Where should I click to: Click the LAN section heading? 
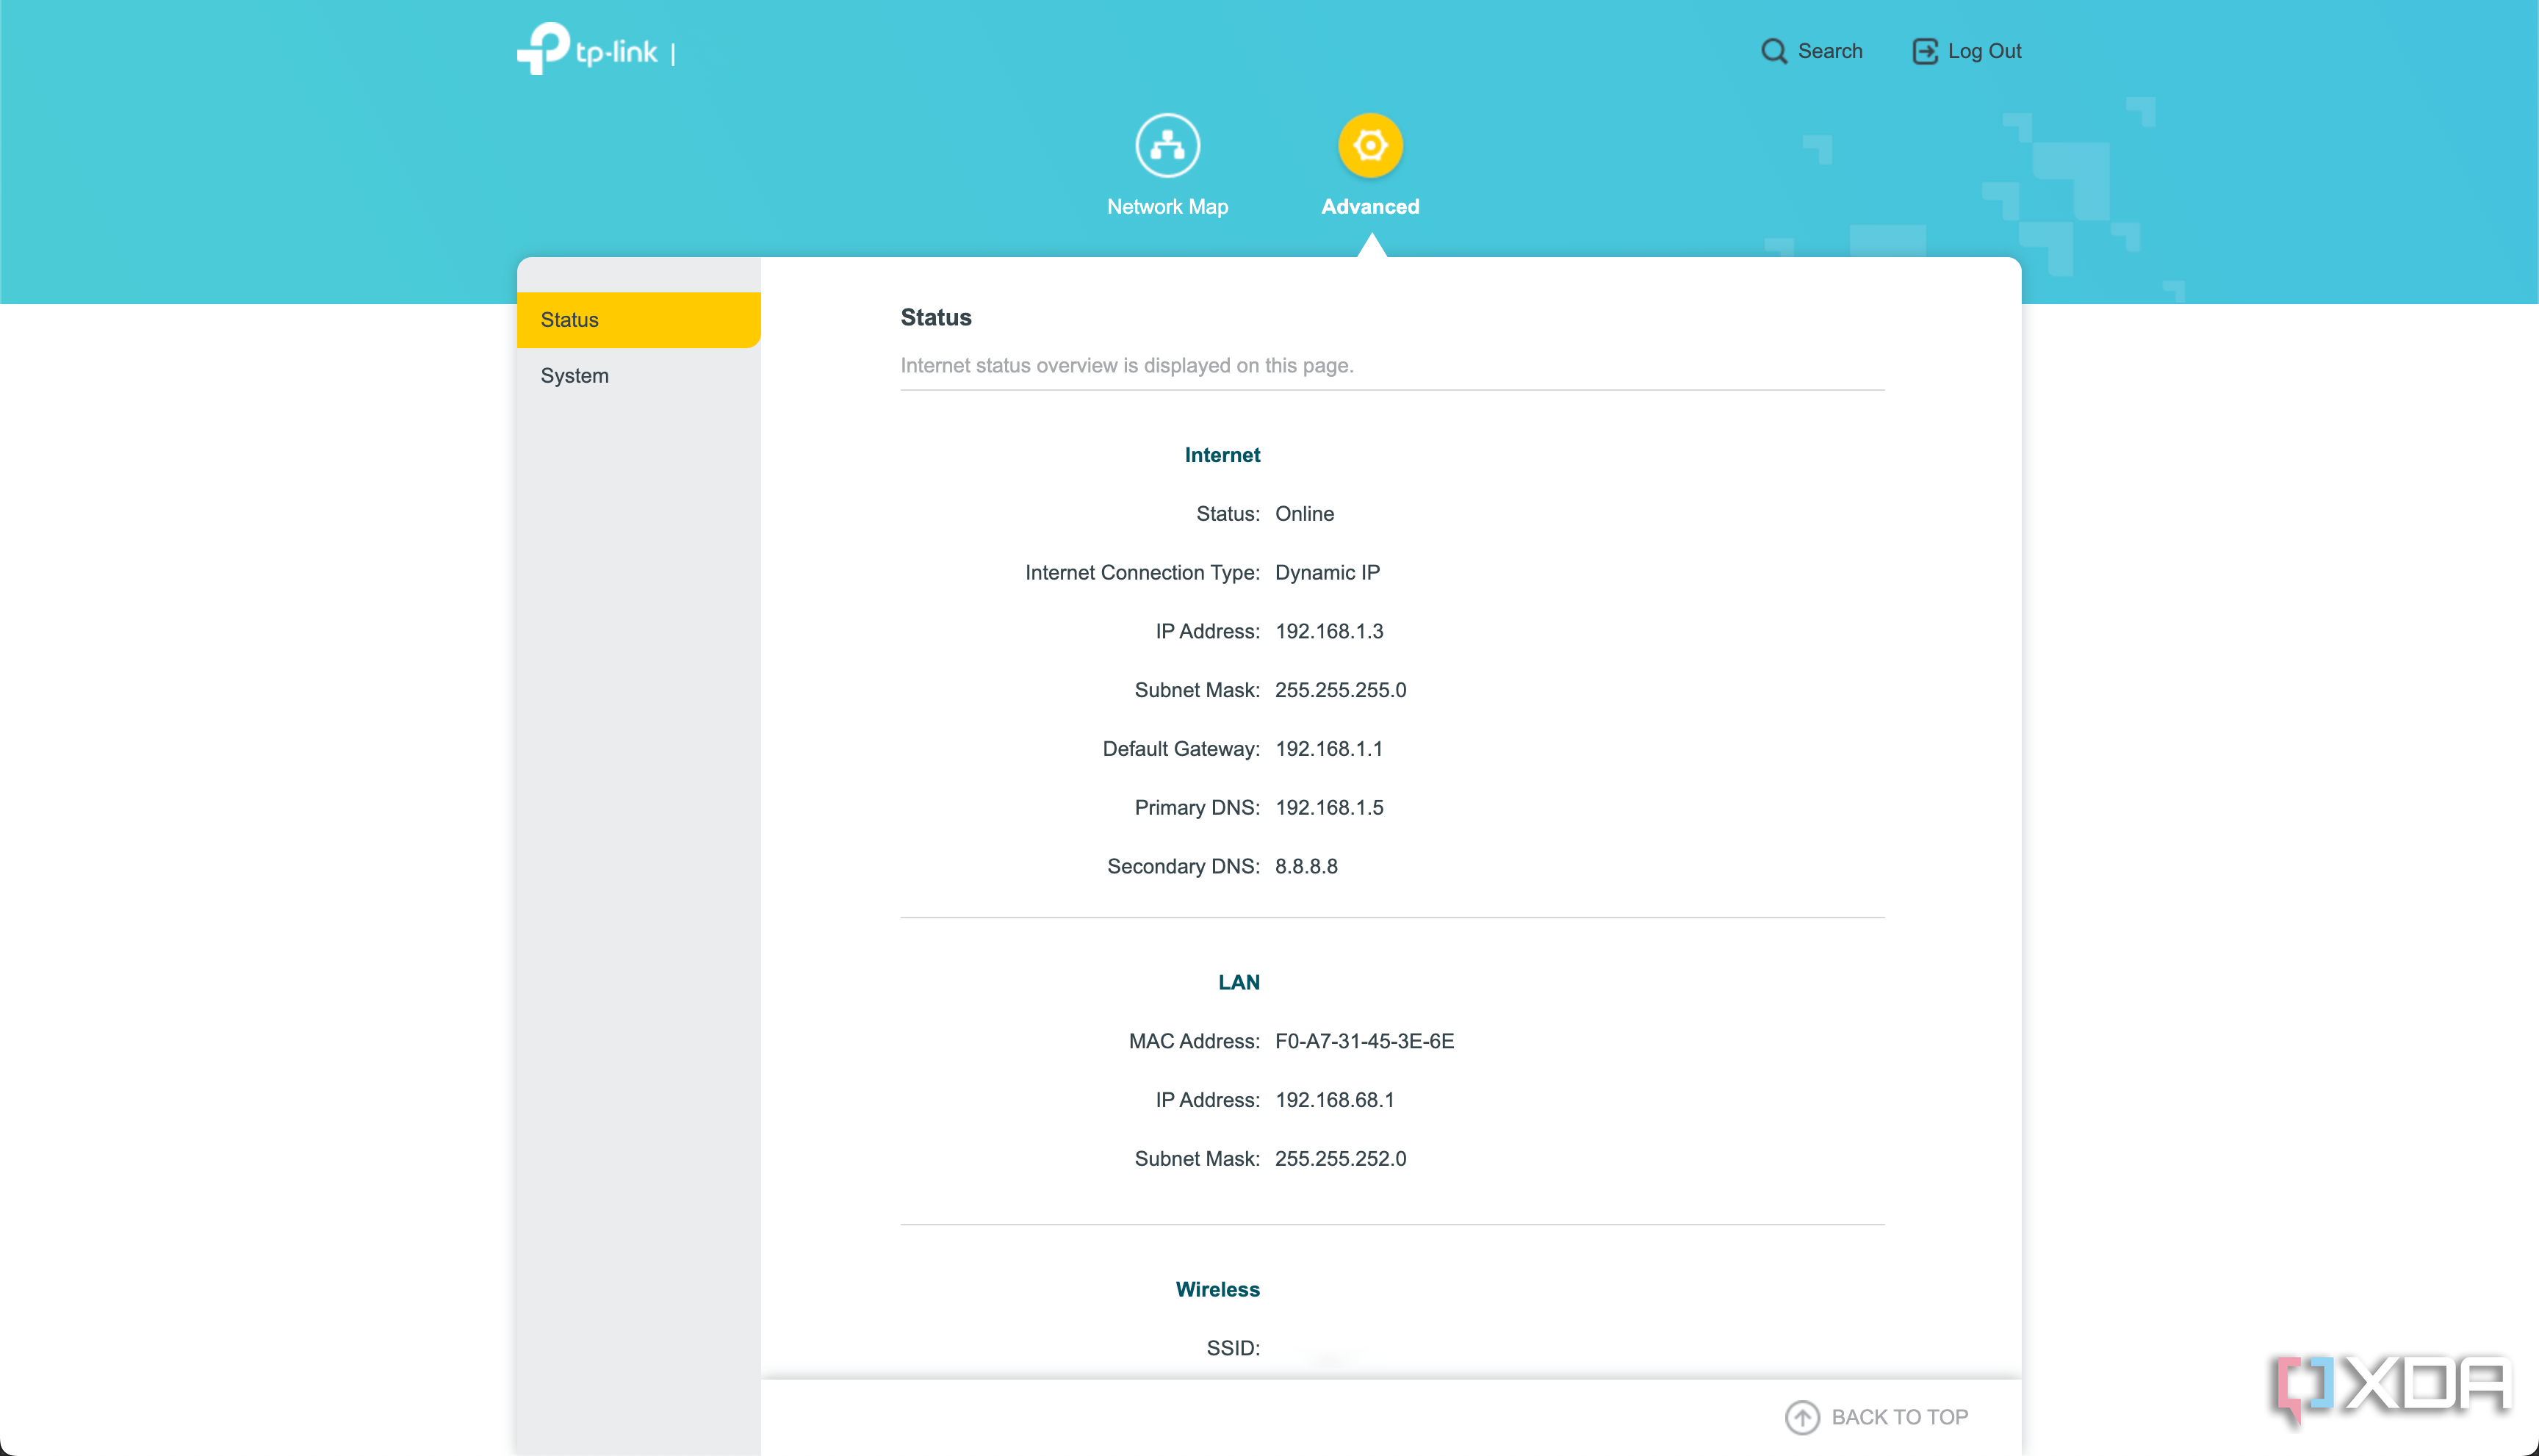pos(1238,982)
